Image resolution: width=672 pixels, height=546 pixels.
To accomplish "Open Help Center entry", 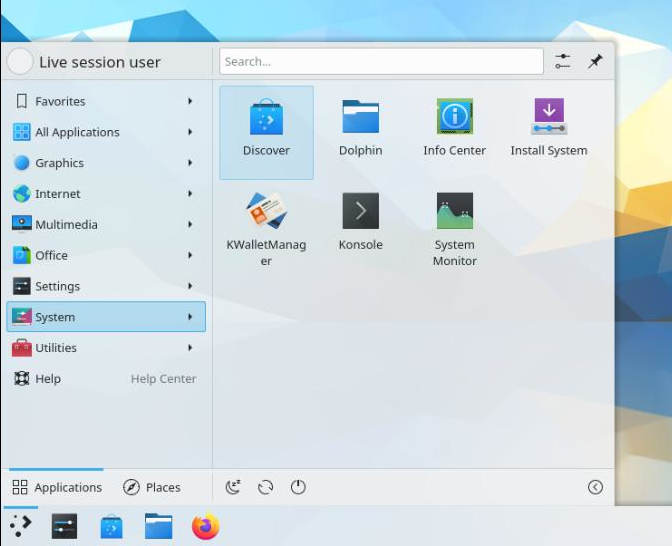I will [105, 379].
